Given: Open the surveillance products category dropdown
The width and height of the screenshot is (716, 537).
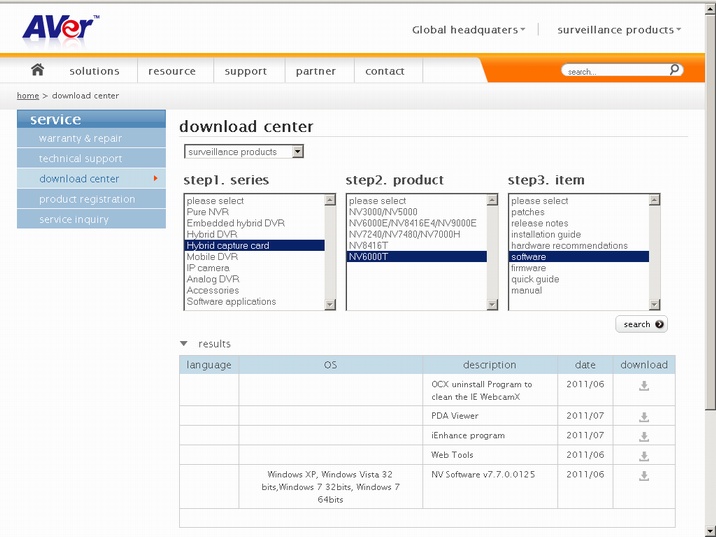Looking at the screenshot, I should pyautogui.click(x=245, y=152).
